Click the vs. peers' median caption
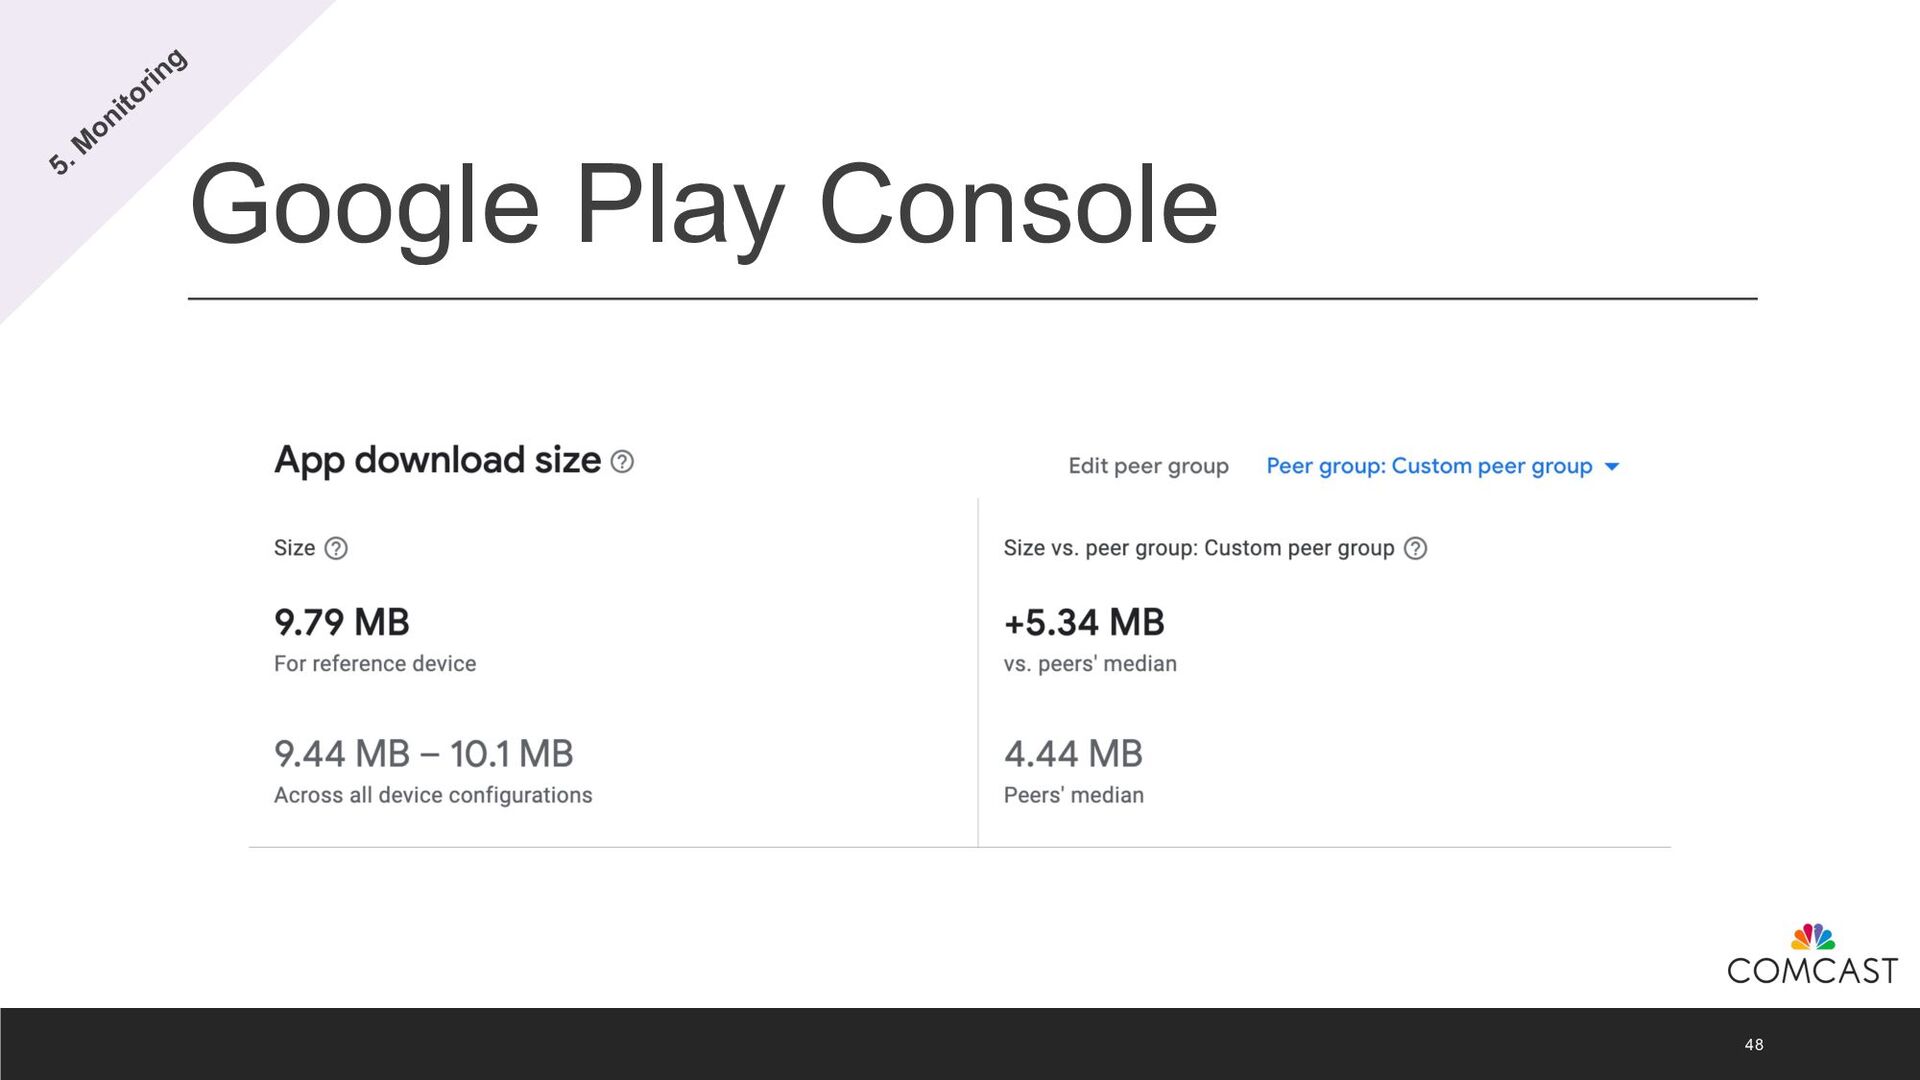Image resolution: width=1920 pixels, height=1080 pixels. [x=1090, y=664]
